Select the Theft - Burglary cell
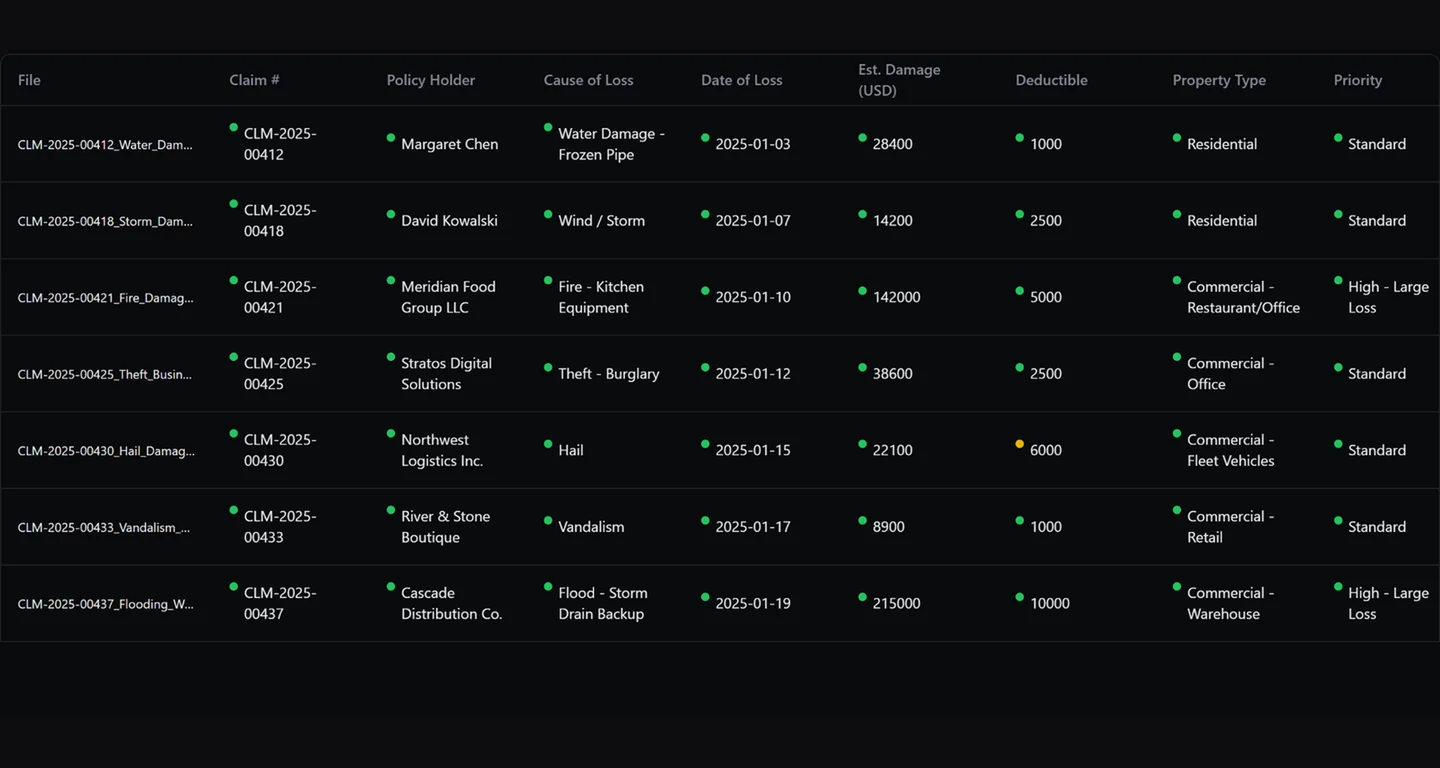 (x=608, y=373)
